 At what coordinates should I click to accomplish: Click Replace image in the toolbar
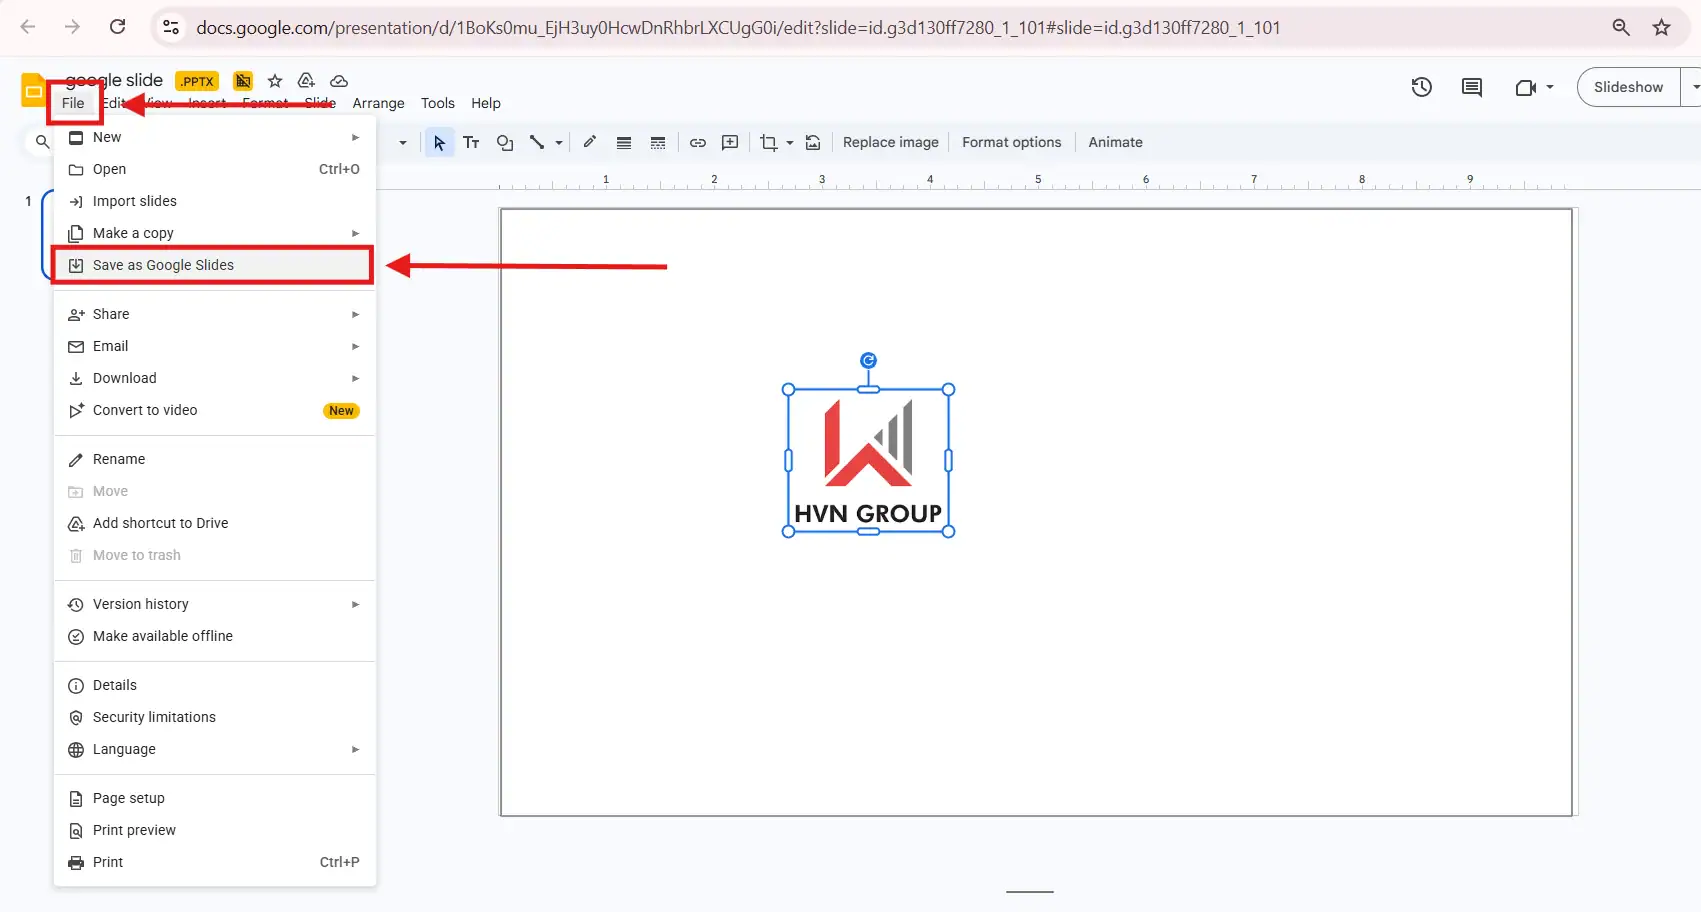point(891,142)
